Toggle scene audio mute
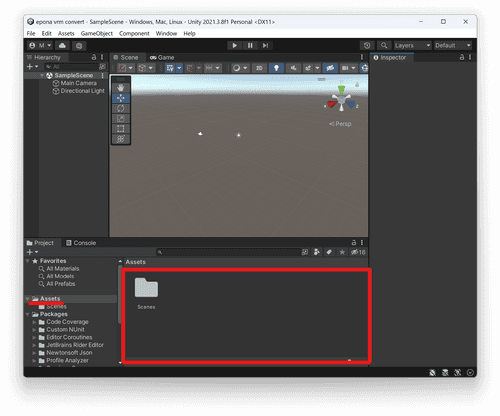 point(293,68)
